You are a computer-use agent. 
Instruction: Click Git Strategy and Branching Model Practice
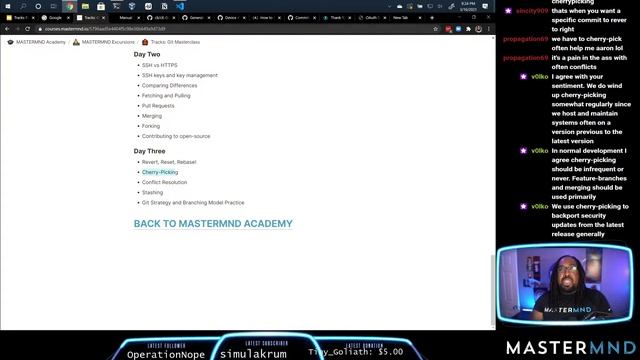(x=193, y=203)
